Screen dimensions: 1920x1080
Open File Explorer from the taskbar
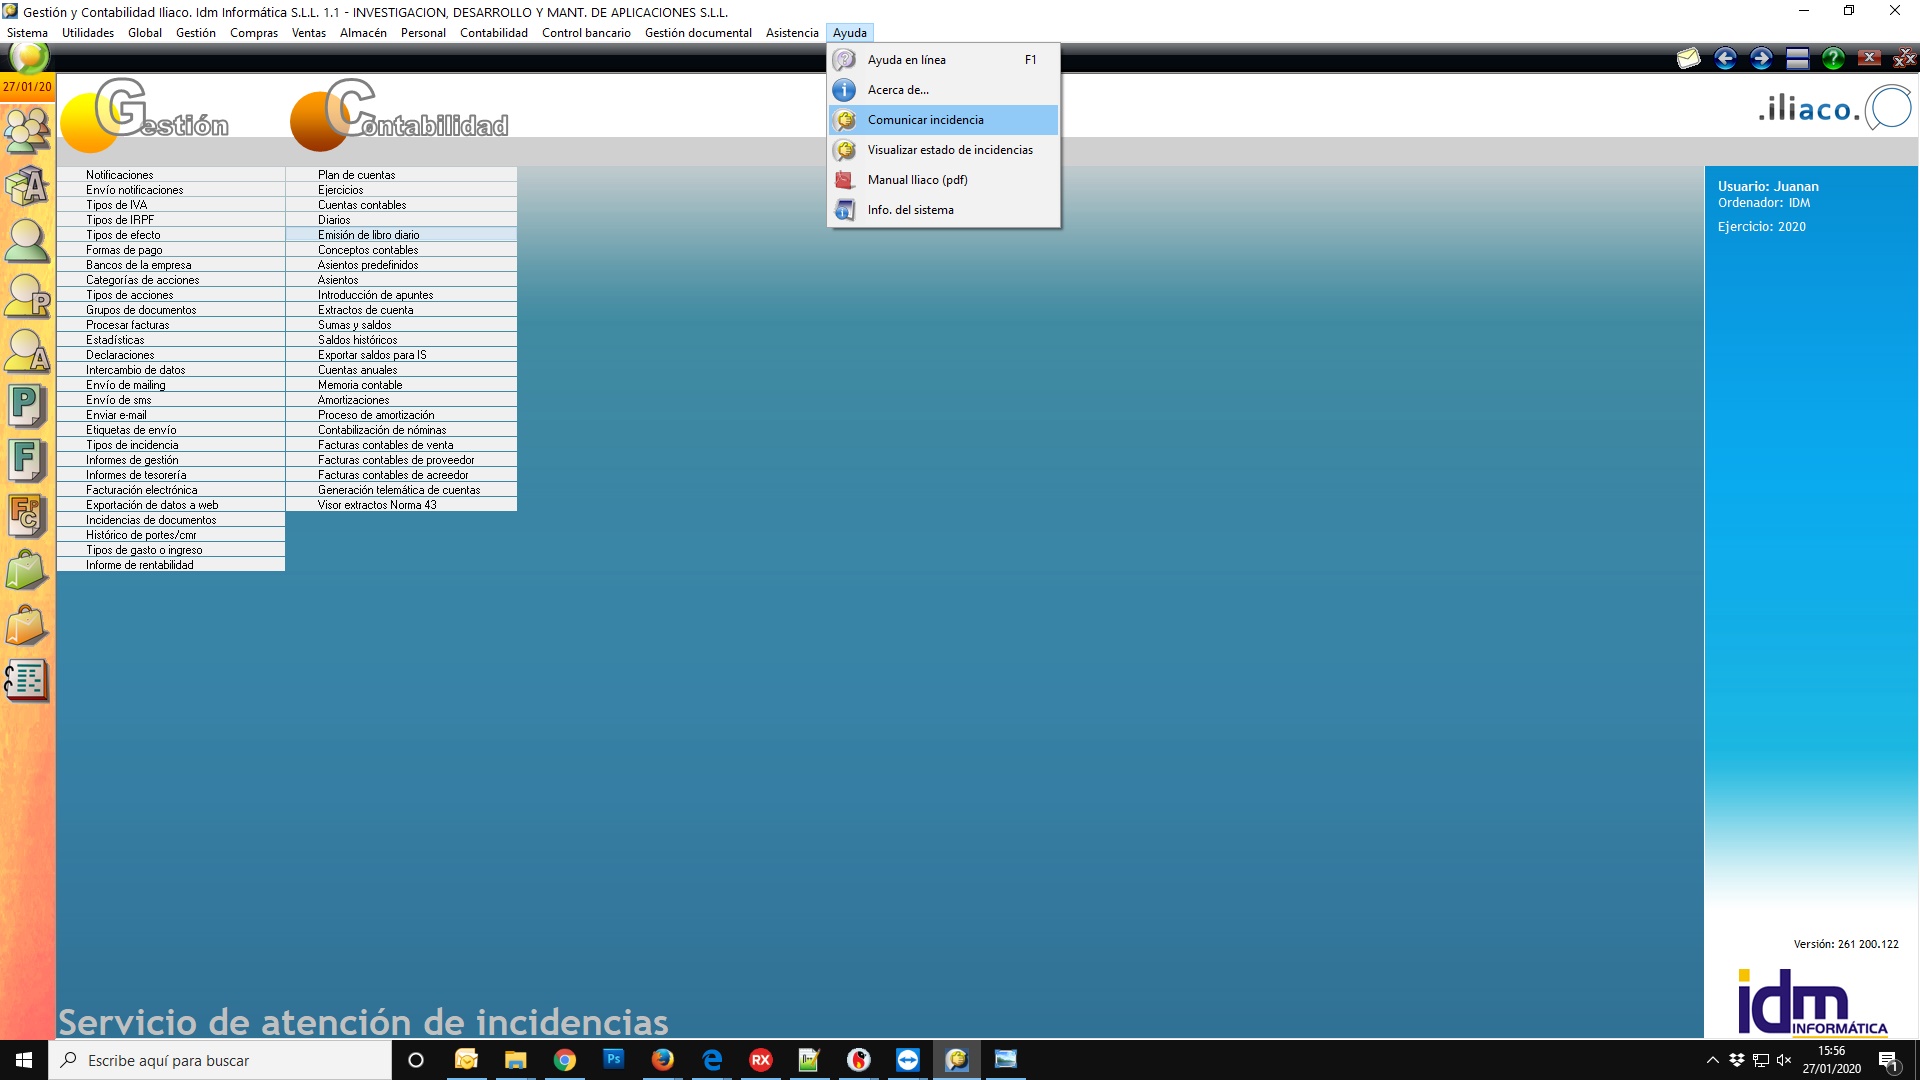point(516,1060)
